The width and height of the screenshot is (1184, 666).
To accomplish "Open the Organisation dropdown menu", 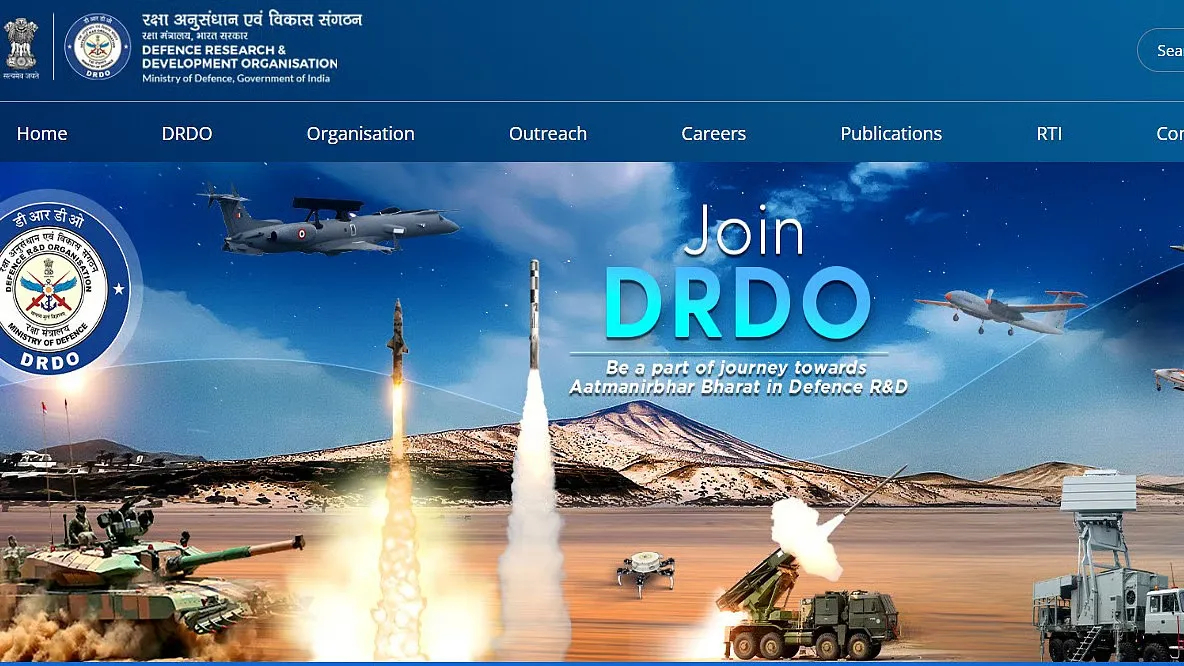I will pos(360,133).
